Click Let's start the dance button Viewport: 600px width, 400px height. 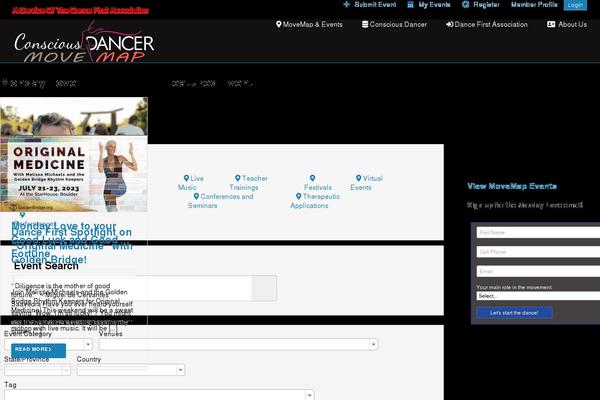coord(514,313)
